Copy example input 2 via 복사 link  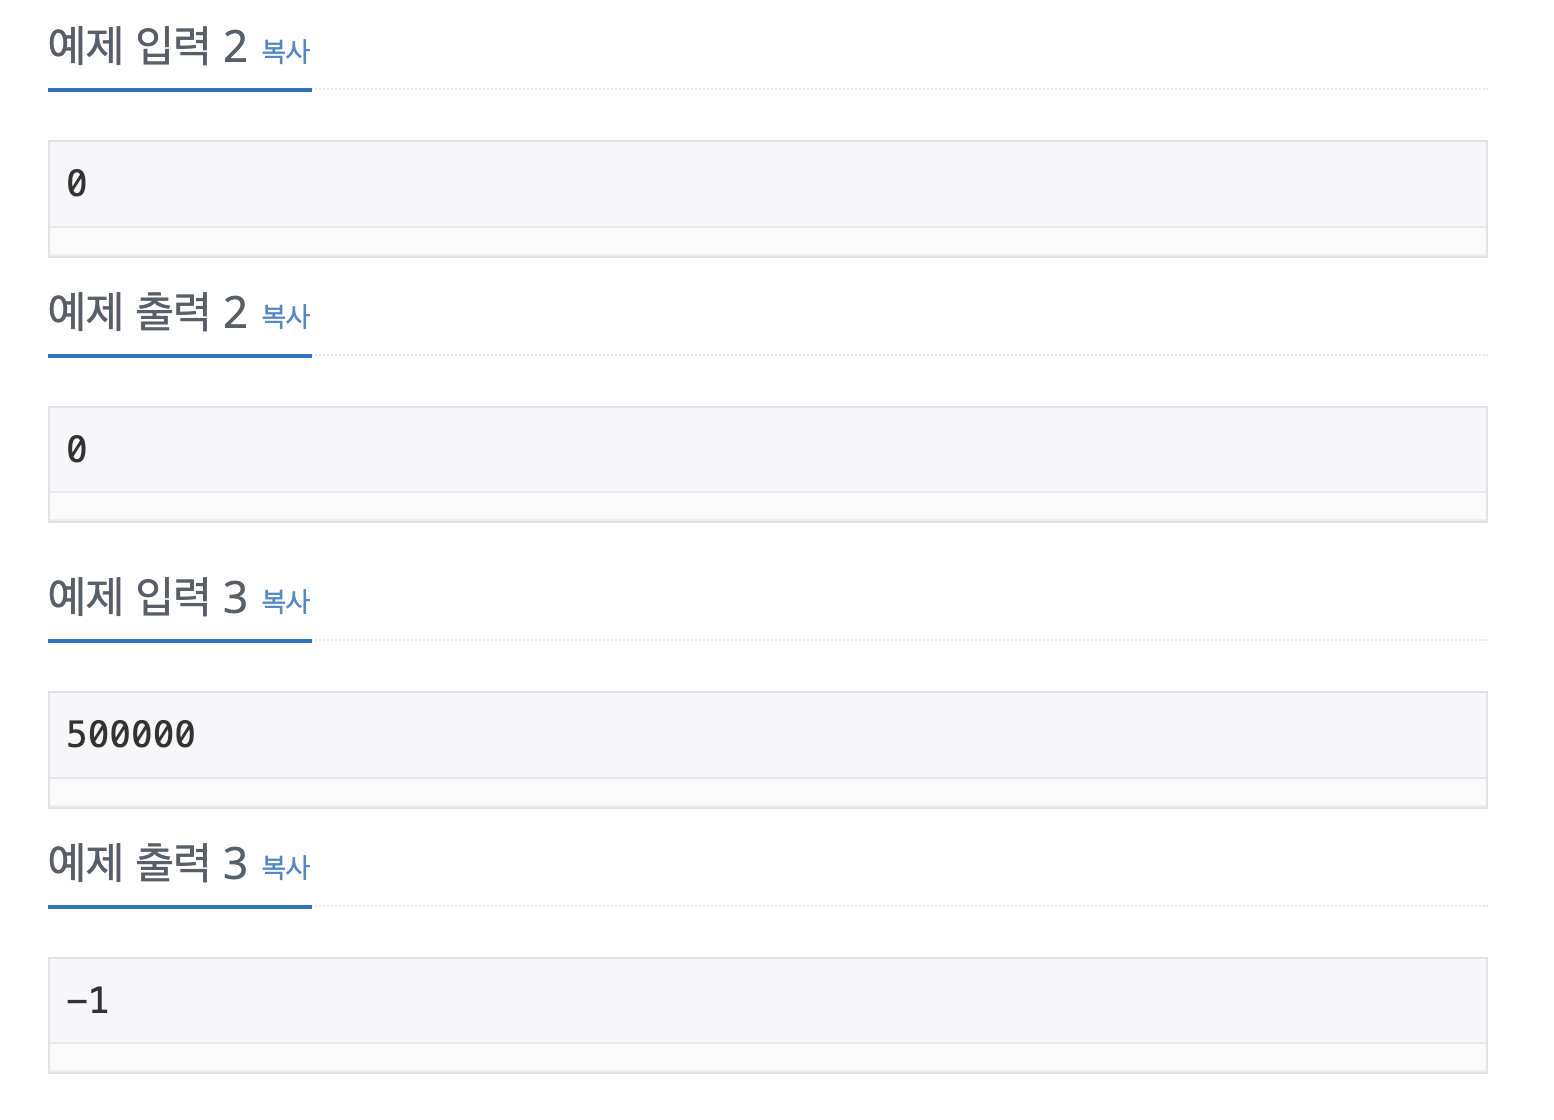click(x=286, y=51)
